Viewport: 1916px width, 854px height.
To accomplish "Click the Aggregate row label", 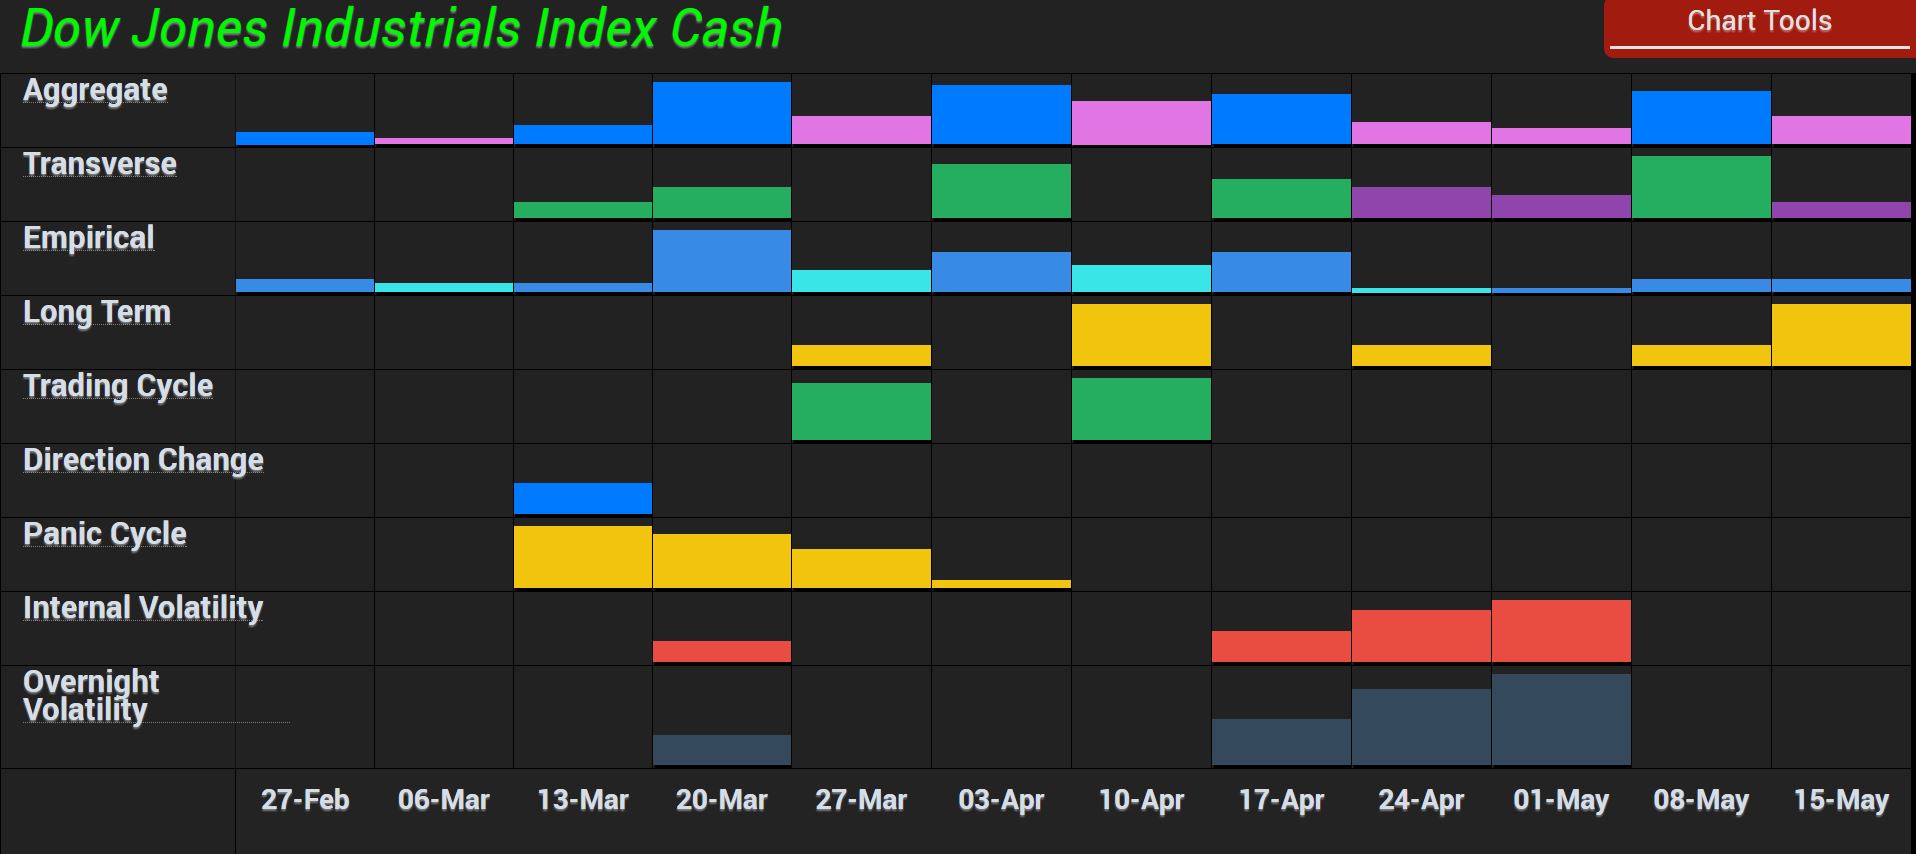I will [95, 90].
